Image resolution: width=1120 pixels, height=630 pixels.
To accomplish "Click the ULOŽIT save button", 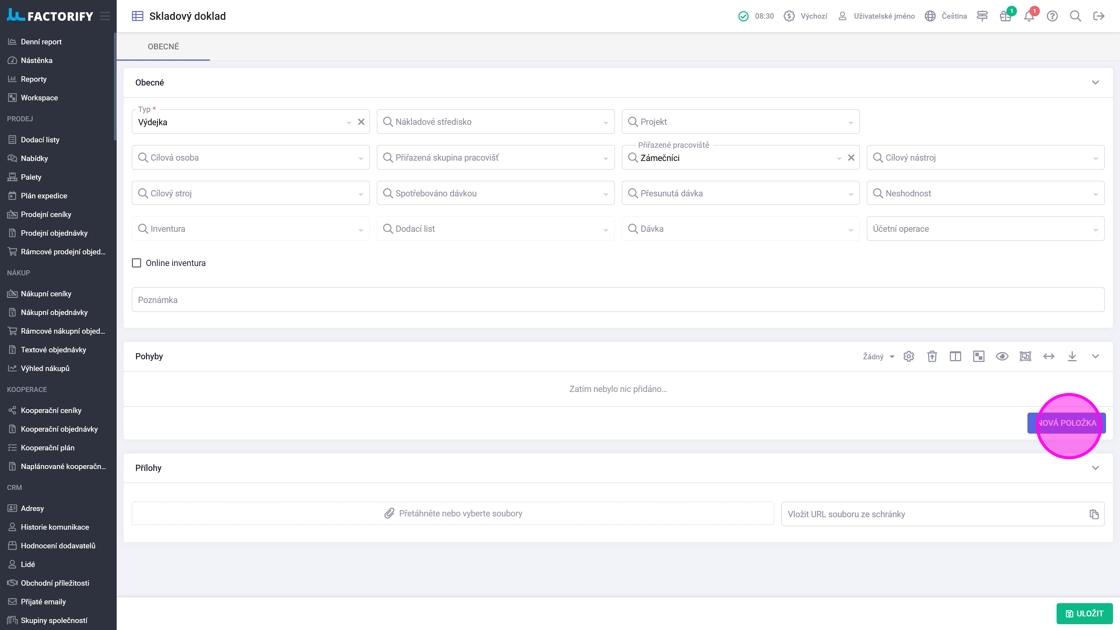I will pos(1084,613).
